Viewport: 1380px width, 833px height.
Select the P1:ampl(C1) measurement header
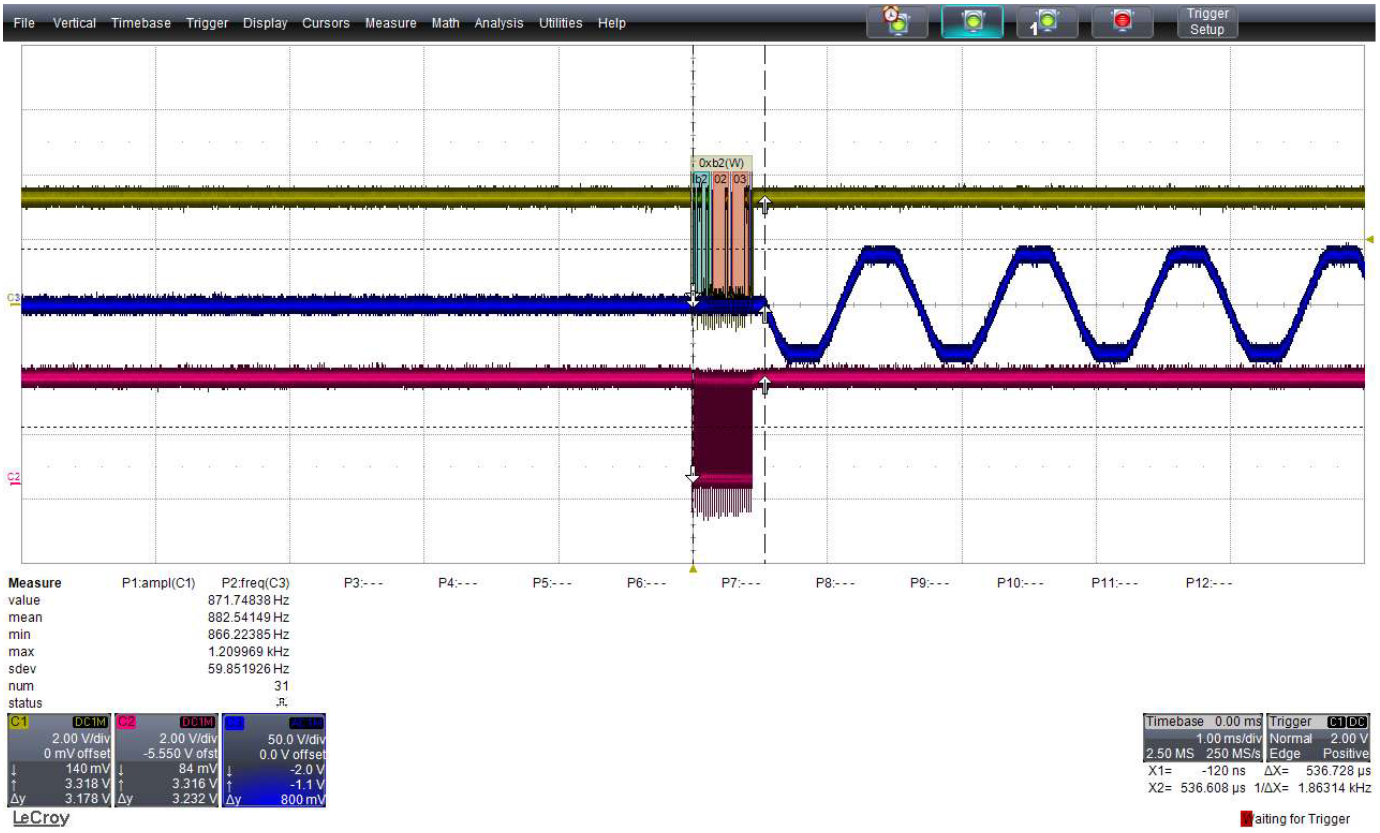[x=157, y=583]
